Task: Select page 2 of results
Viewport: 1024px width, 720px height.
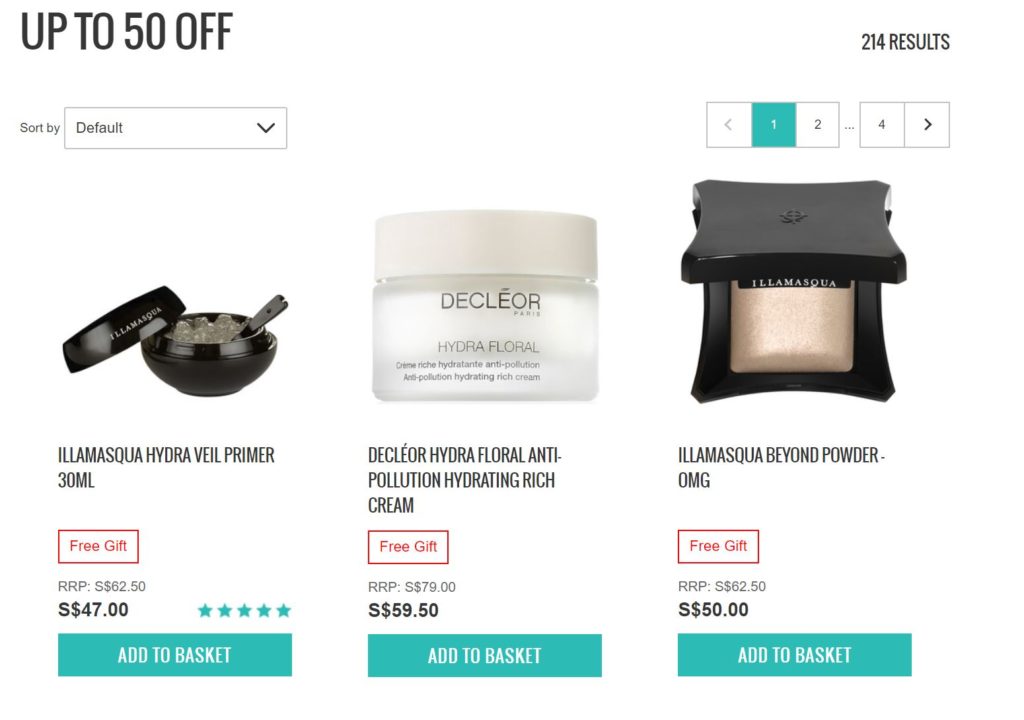Action: coord(818,125)
